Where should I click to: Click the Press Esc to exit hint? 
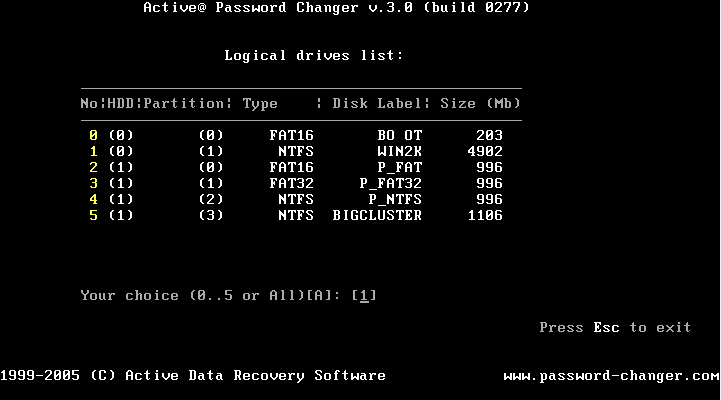pos(615,327)
